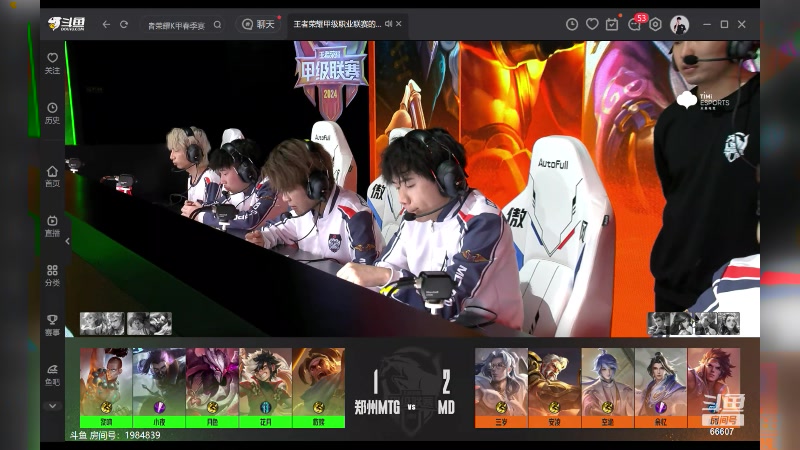Open the user profile avatar
Image resolution: width=800 pixels, height=450 pixels.
click(680, 24)
